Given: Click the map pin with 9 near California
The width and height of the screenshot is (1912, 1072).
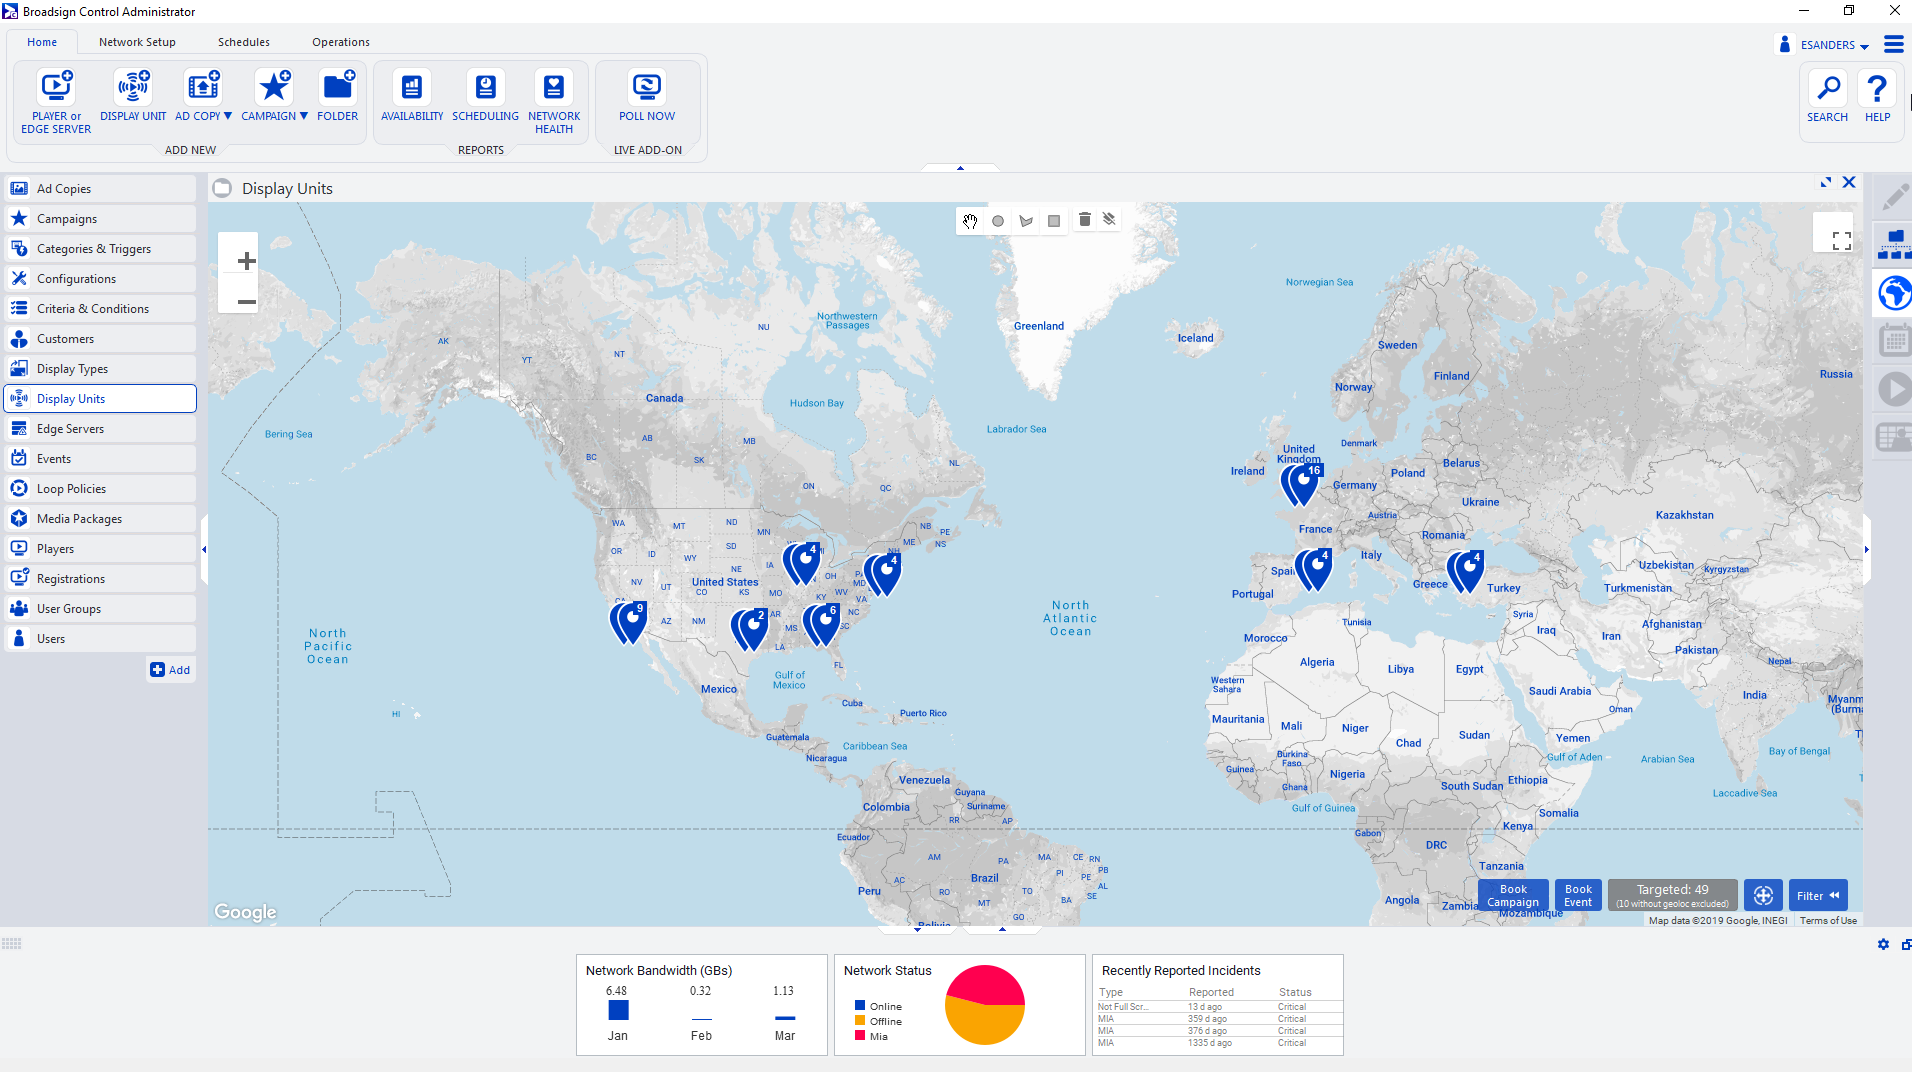Looking at the screenshot, I should point(630,622).
